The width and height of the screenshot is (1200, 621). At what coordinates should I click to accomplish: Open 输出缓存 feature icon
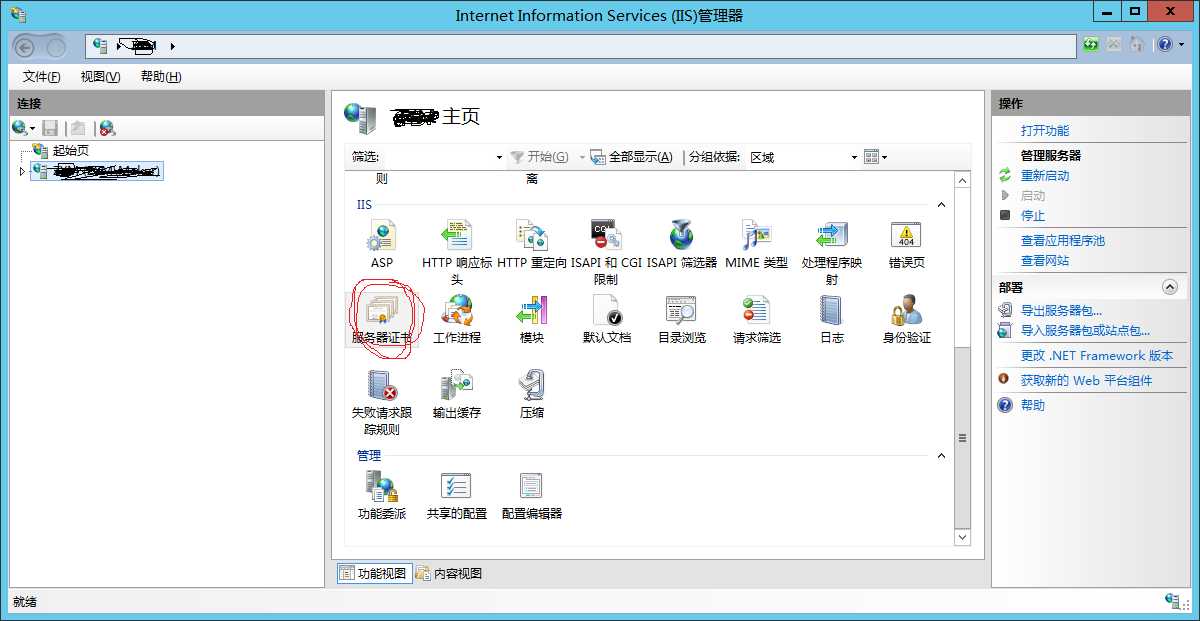(457, 394)
